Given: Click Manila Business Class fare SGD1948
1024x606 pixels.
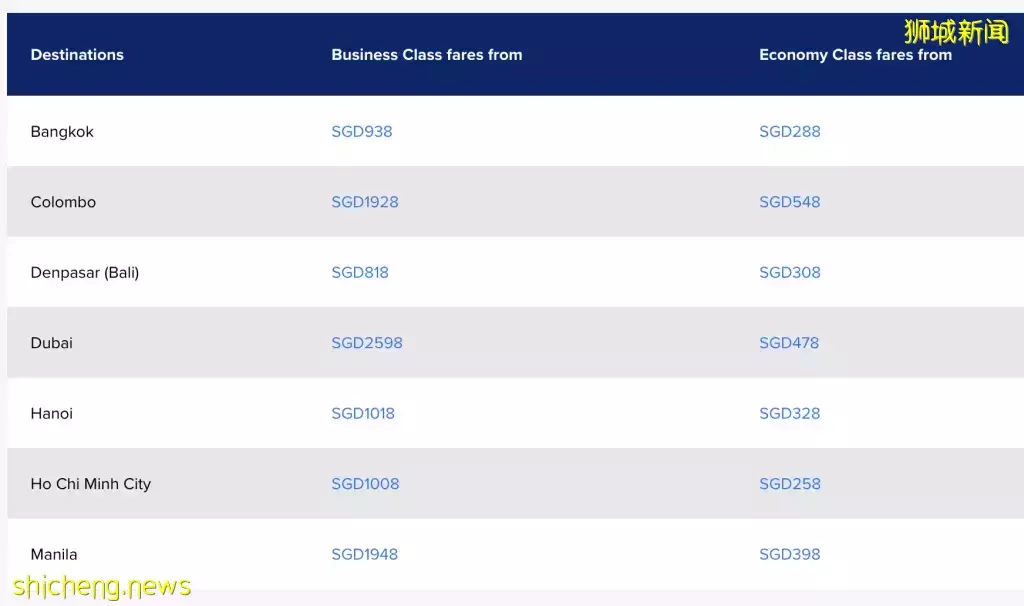Looking at the screenshot, I should (x=365, y=554).
